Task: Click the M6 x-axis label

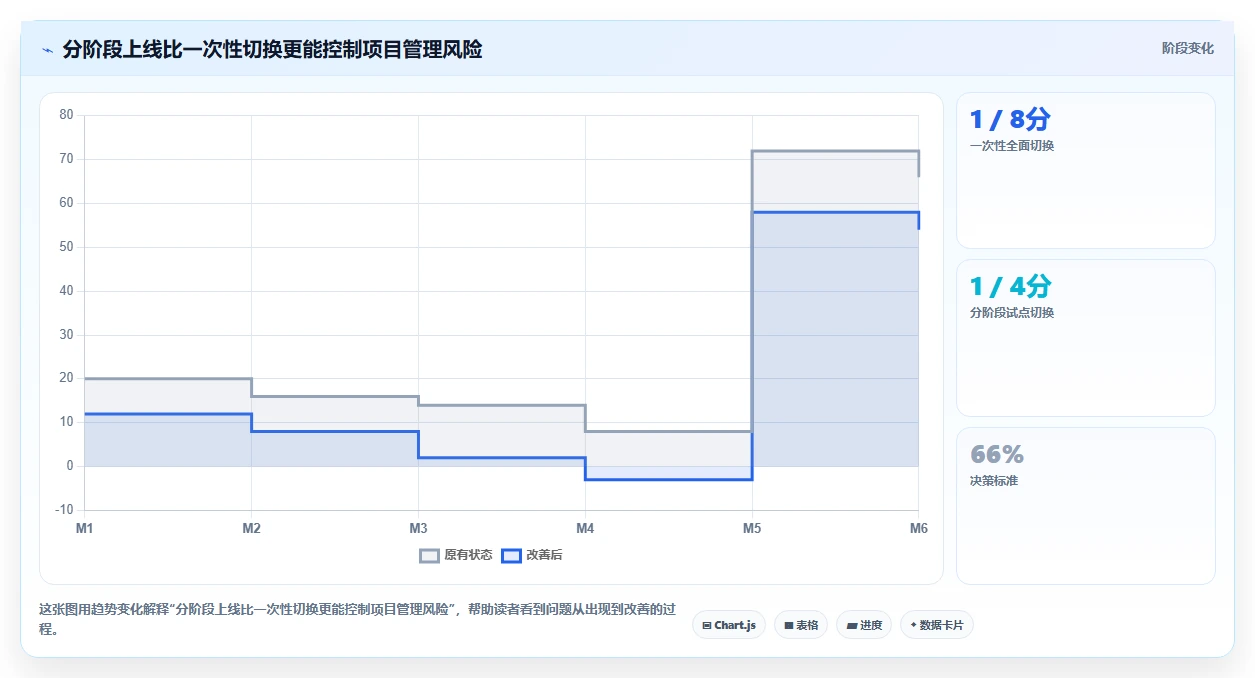Action: pyautogui.click(x=918, y=528)
